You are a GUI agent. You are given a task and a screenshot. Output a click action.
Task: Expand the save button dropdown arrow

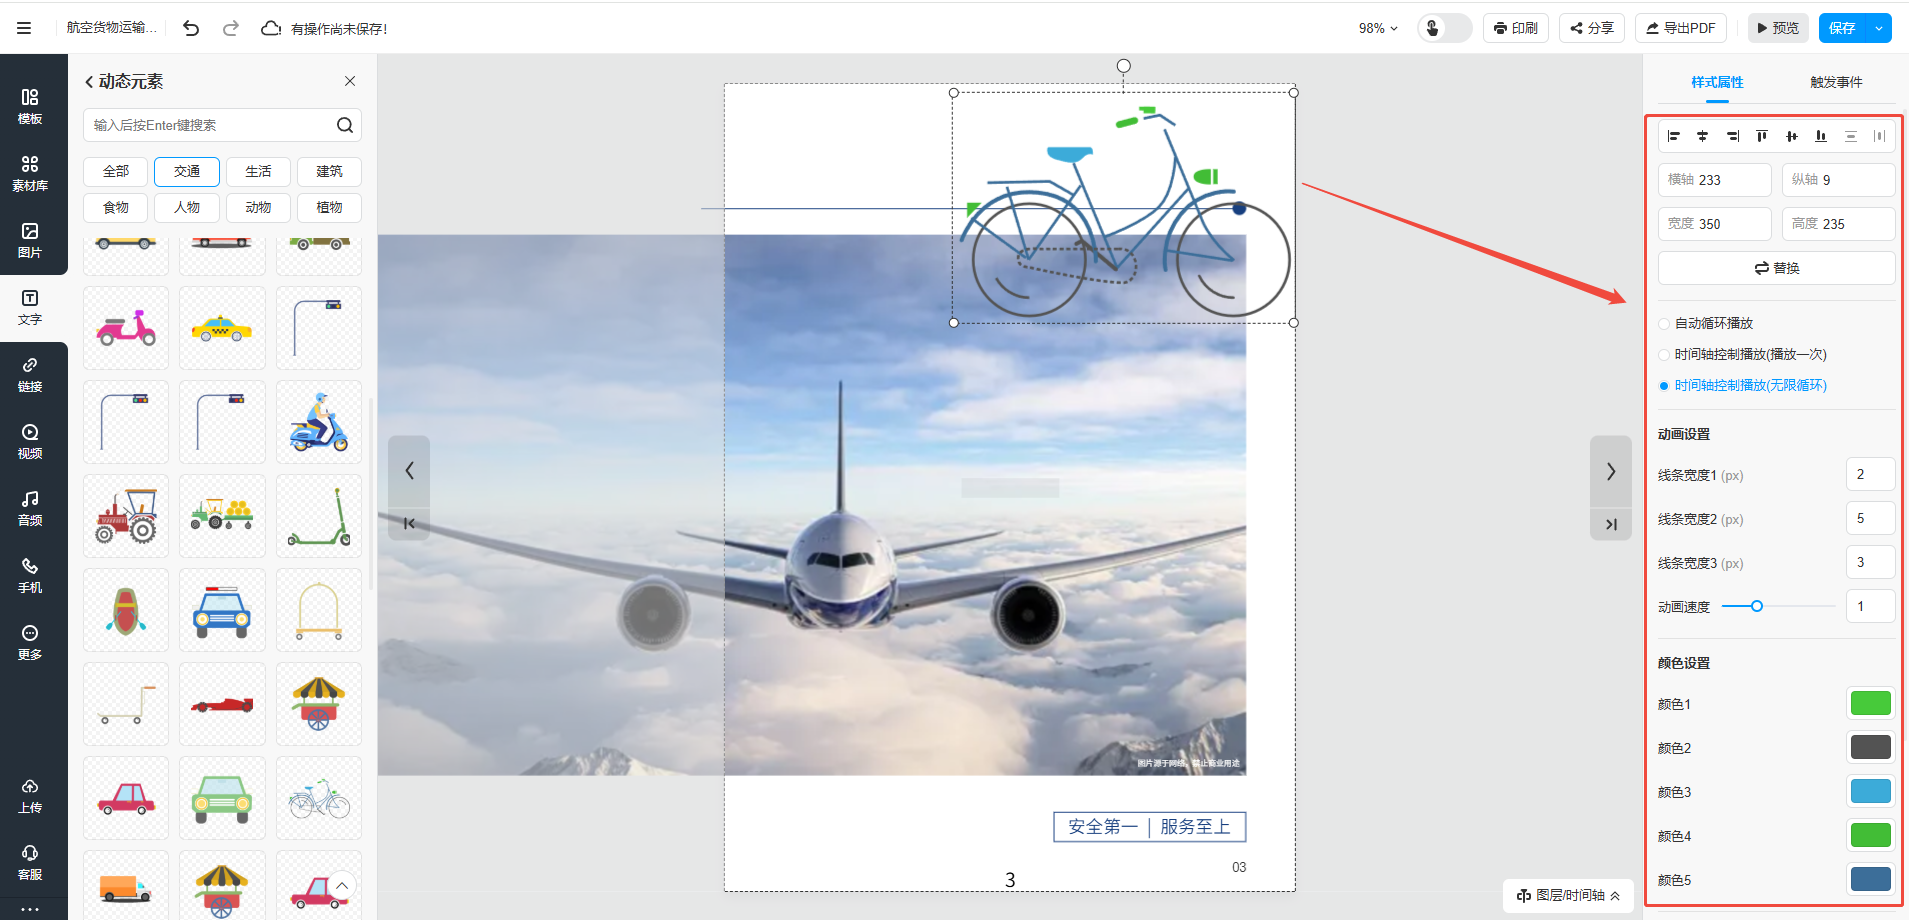[1879, 28]
